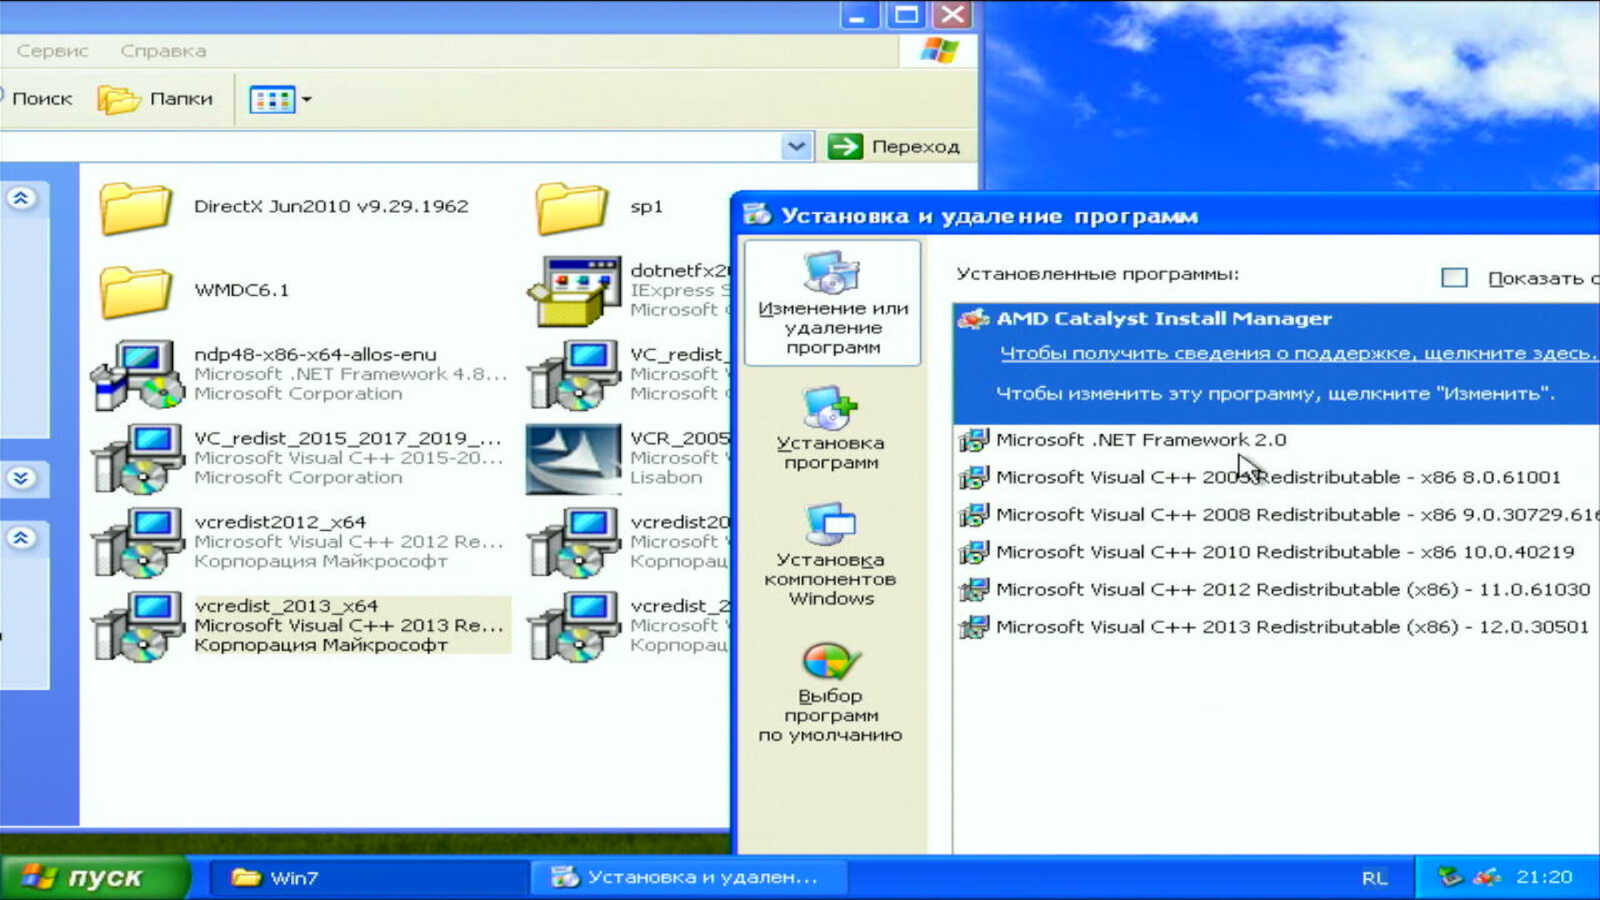Image resolution: width=1600 pixels, height=900 pixels.
Task: Select the dotnetfx2 IExpress installer file
Action: (x=629, y=290)
